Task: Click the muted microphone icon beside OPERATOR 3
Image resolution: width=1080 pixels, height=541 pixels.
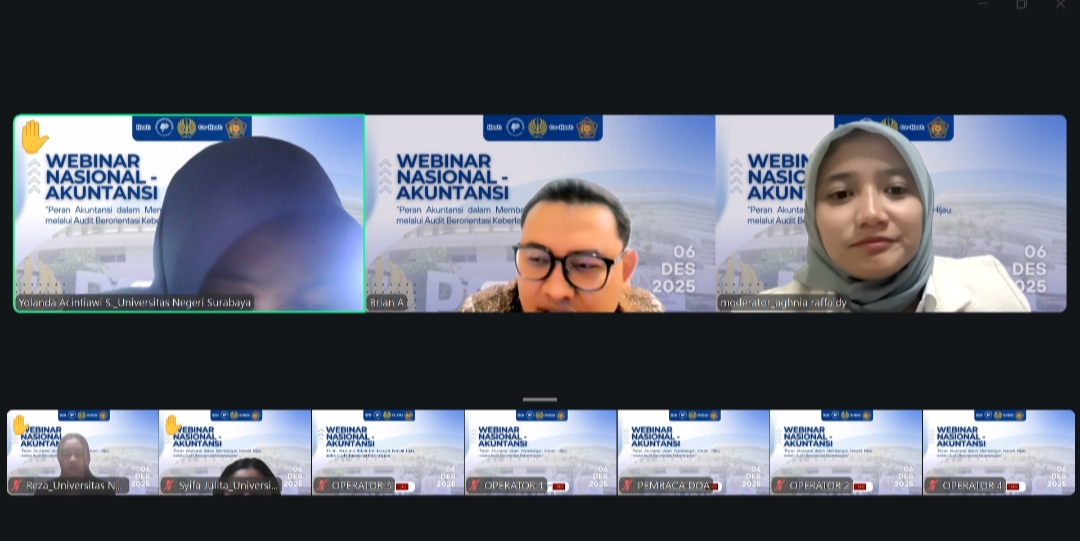Action: (322, 486)
